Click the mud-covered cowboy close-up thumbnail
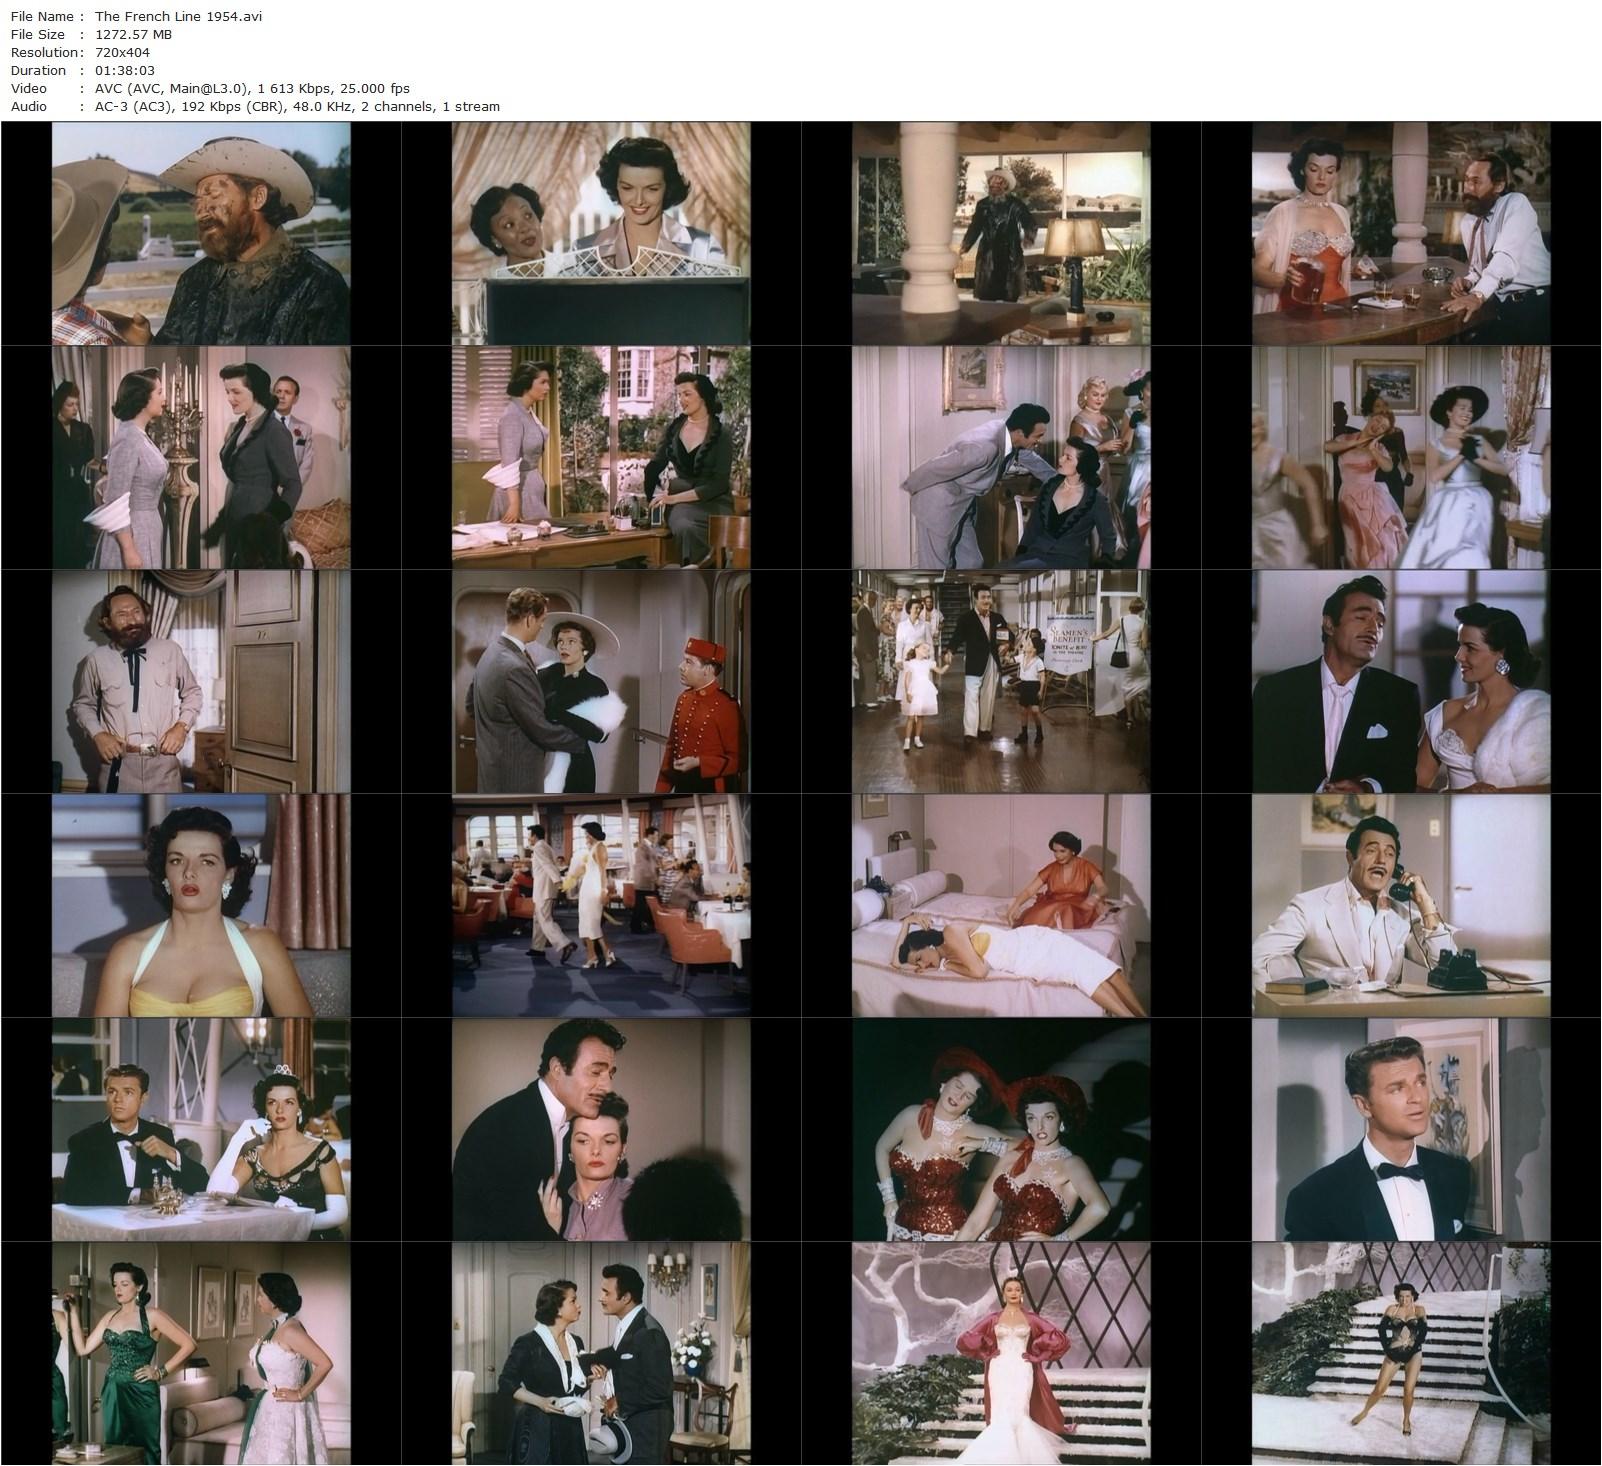Image resolution: width=1602 pixels, height=1466 pixels. 201,234
